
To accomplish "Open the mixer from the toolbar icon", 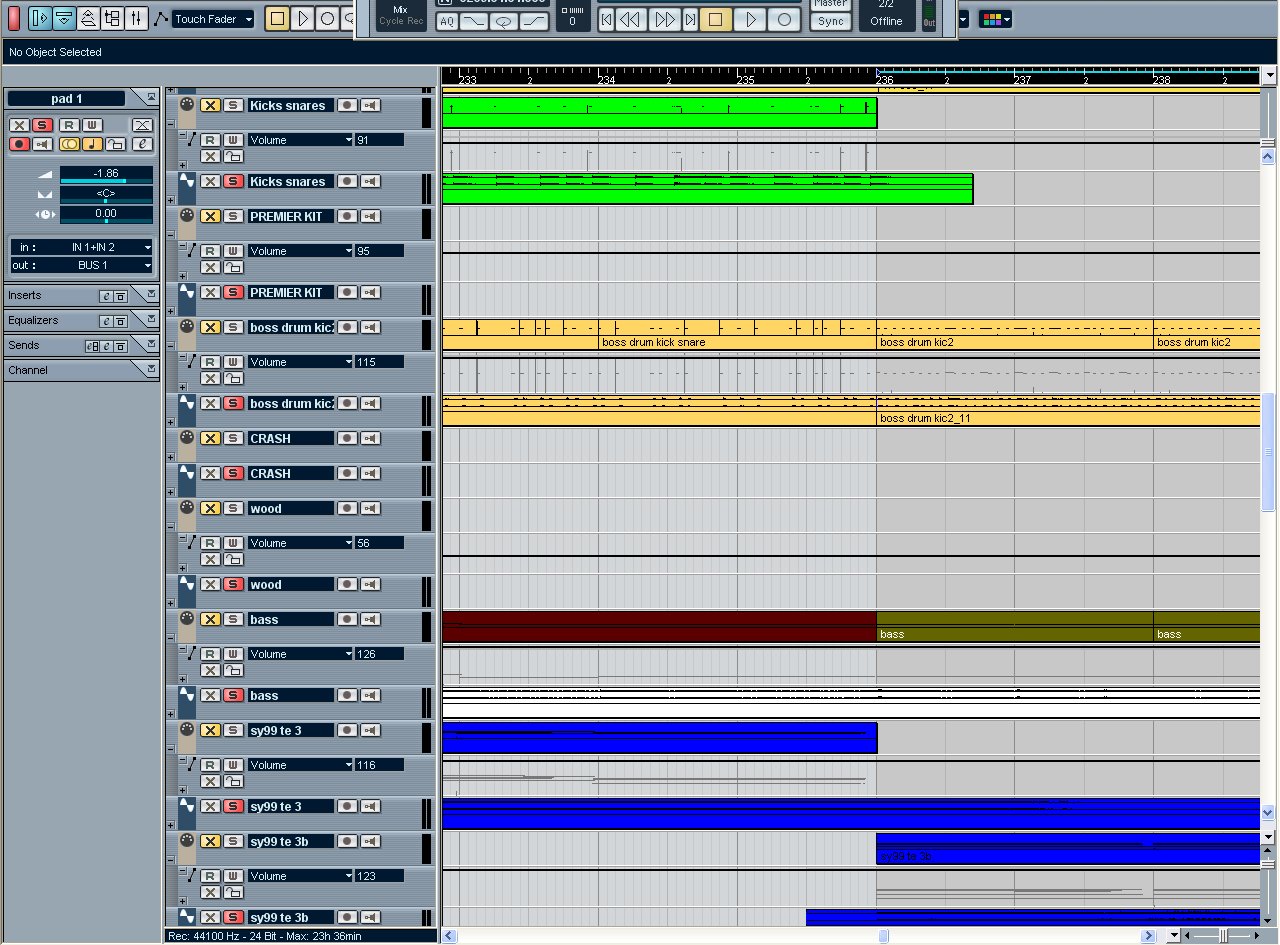I will [137, 18].
